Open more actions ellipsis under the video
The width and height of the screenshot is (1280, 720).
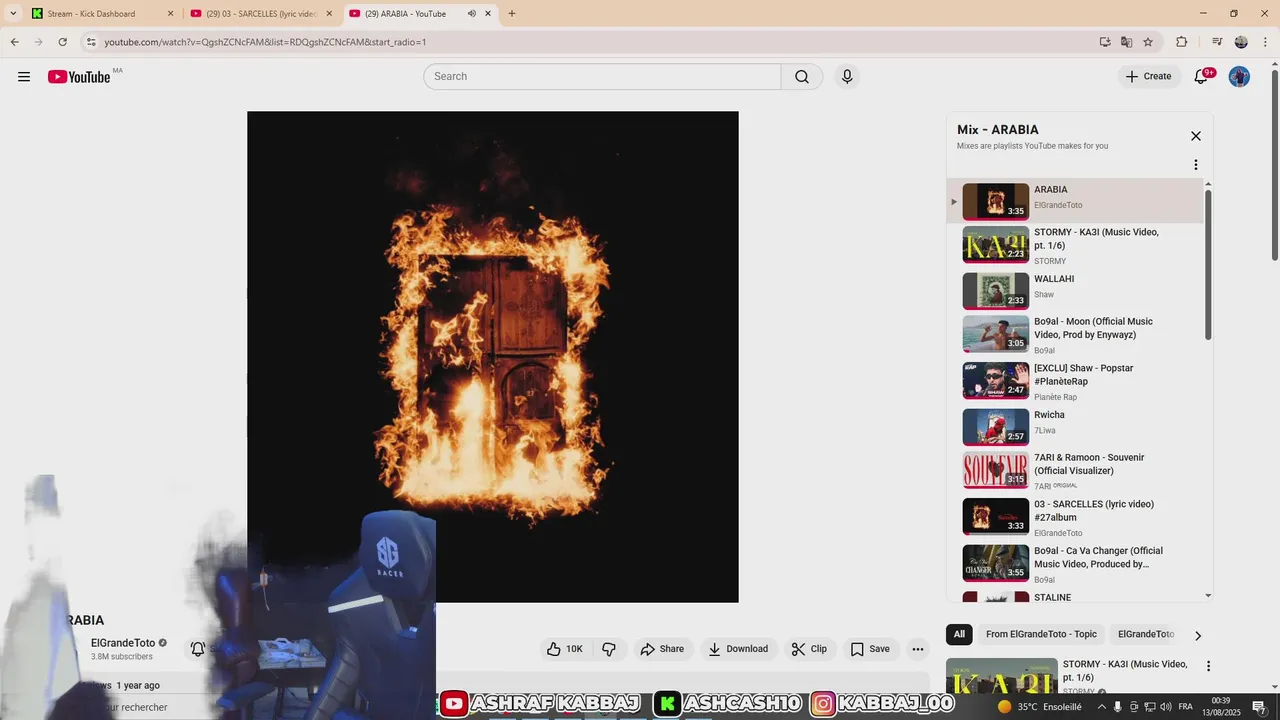(x=918, y=649)
